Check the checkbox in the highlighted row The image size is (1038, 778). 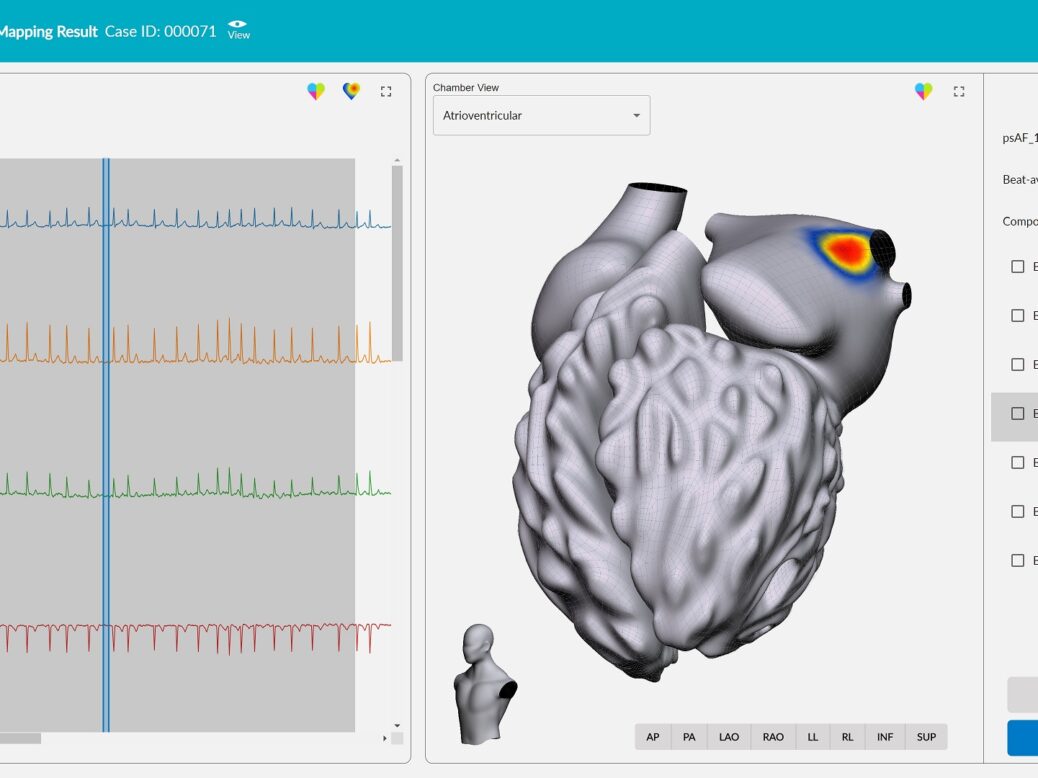pos(1018,414)
